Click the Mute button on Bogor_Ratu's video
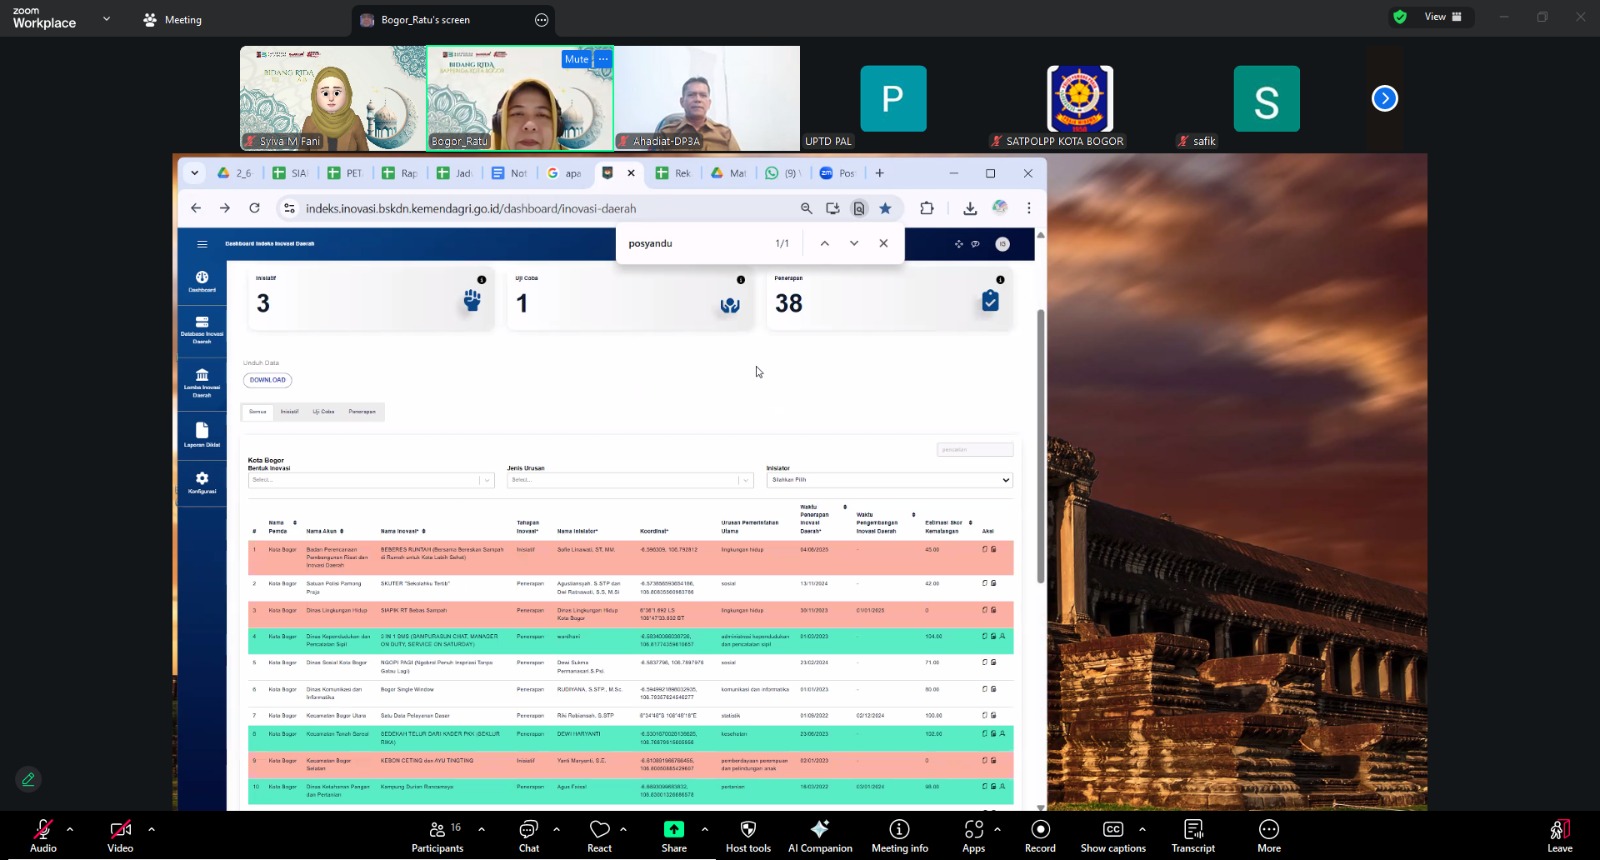1600x860 pixels. (576, 59)
